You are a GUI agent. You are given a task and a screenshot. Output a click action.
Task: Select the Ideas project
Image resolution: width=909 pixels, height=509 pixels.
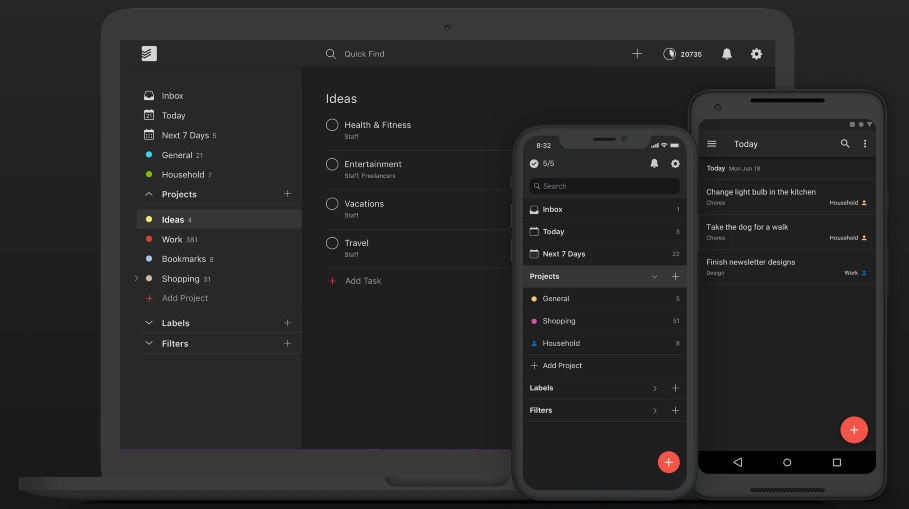(219, 219)
